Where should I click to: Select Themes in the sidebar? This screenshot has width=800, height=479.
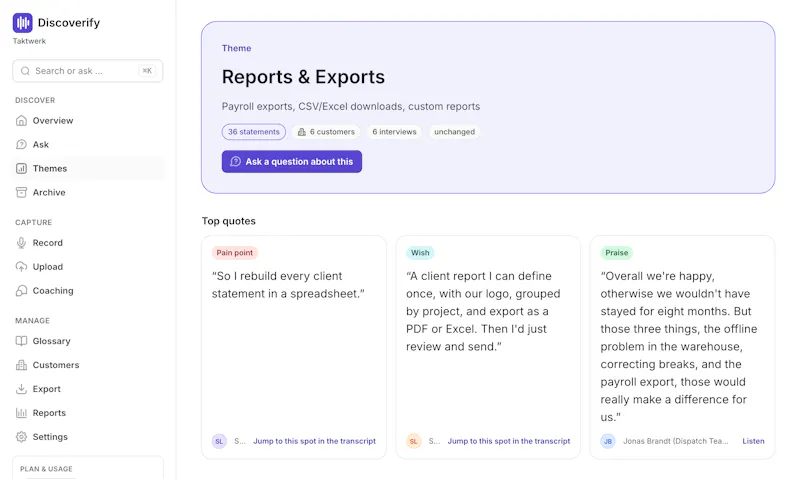coord(88,168)
